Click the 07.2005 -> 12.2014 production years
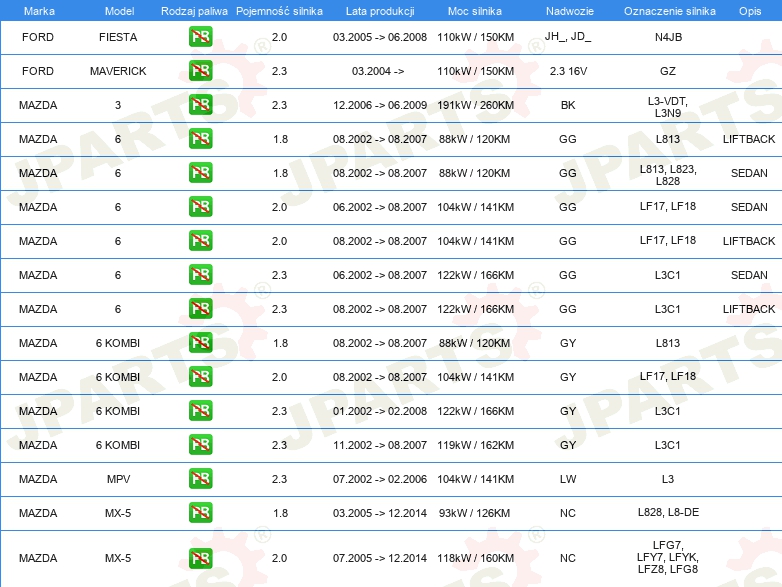This screenshot has width=782, height=587. (380, 558)
